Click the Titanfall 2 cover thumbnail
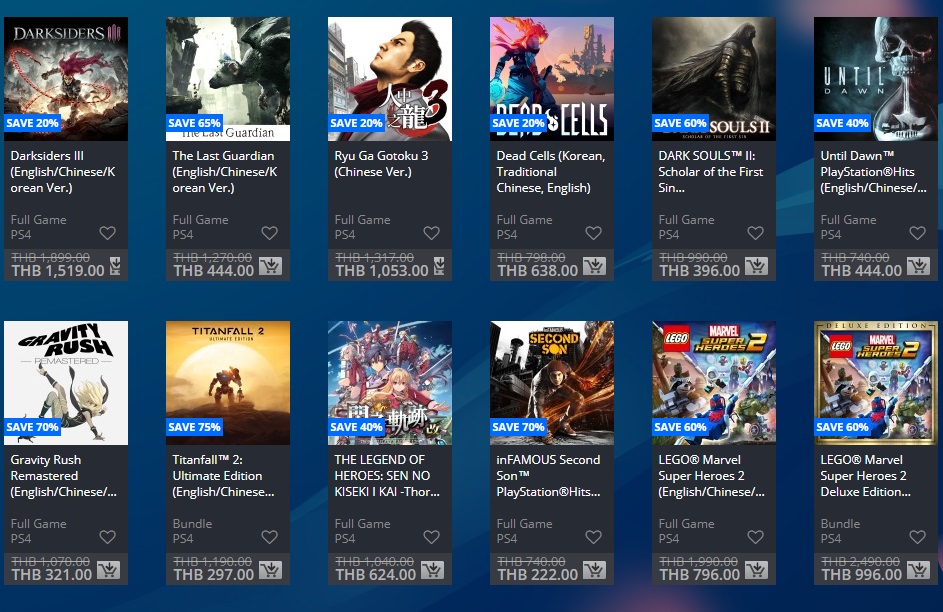 228,383
